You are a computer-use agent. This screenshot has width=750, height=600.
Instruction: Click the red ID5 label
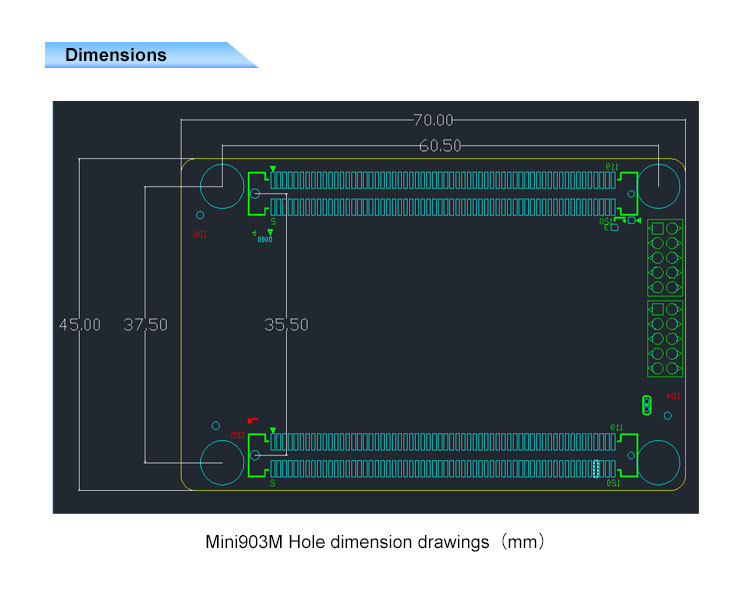point(238,435)
